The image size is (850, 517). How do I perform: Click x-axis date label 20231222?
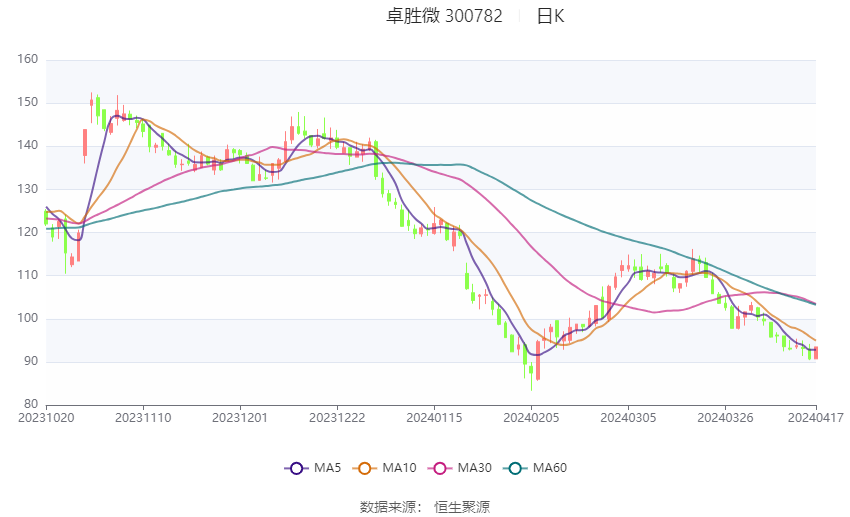click(337, 418)
